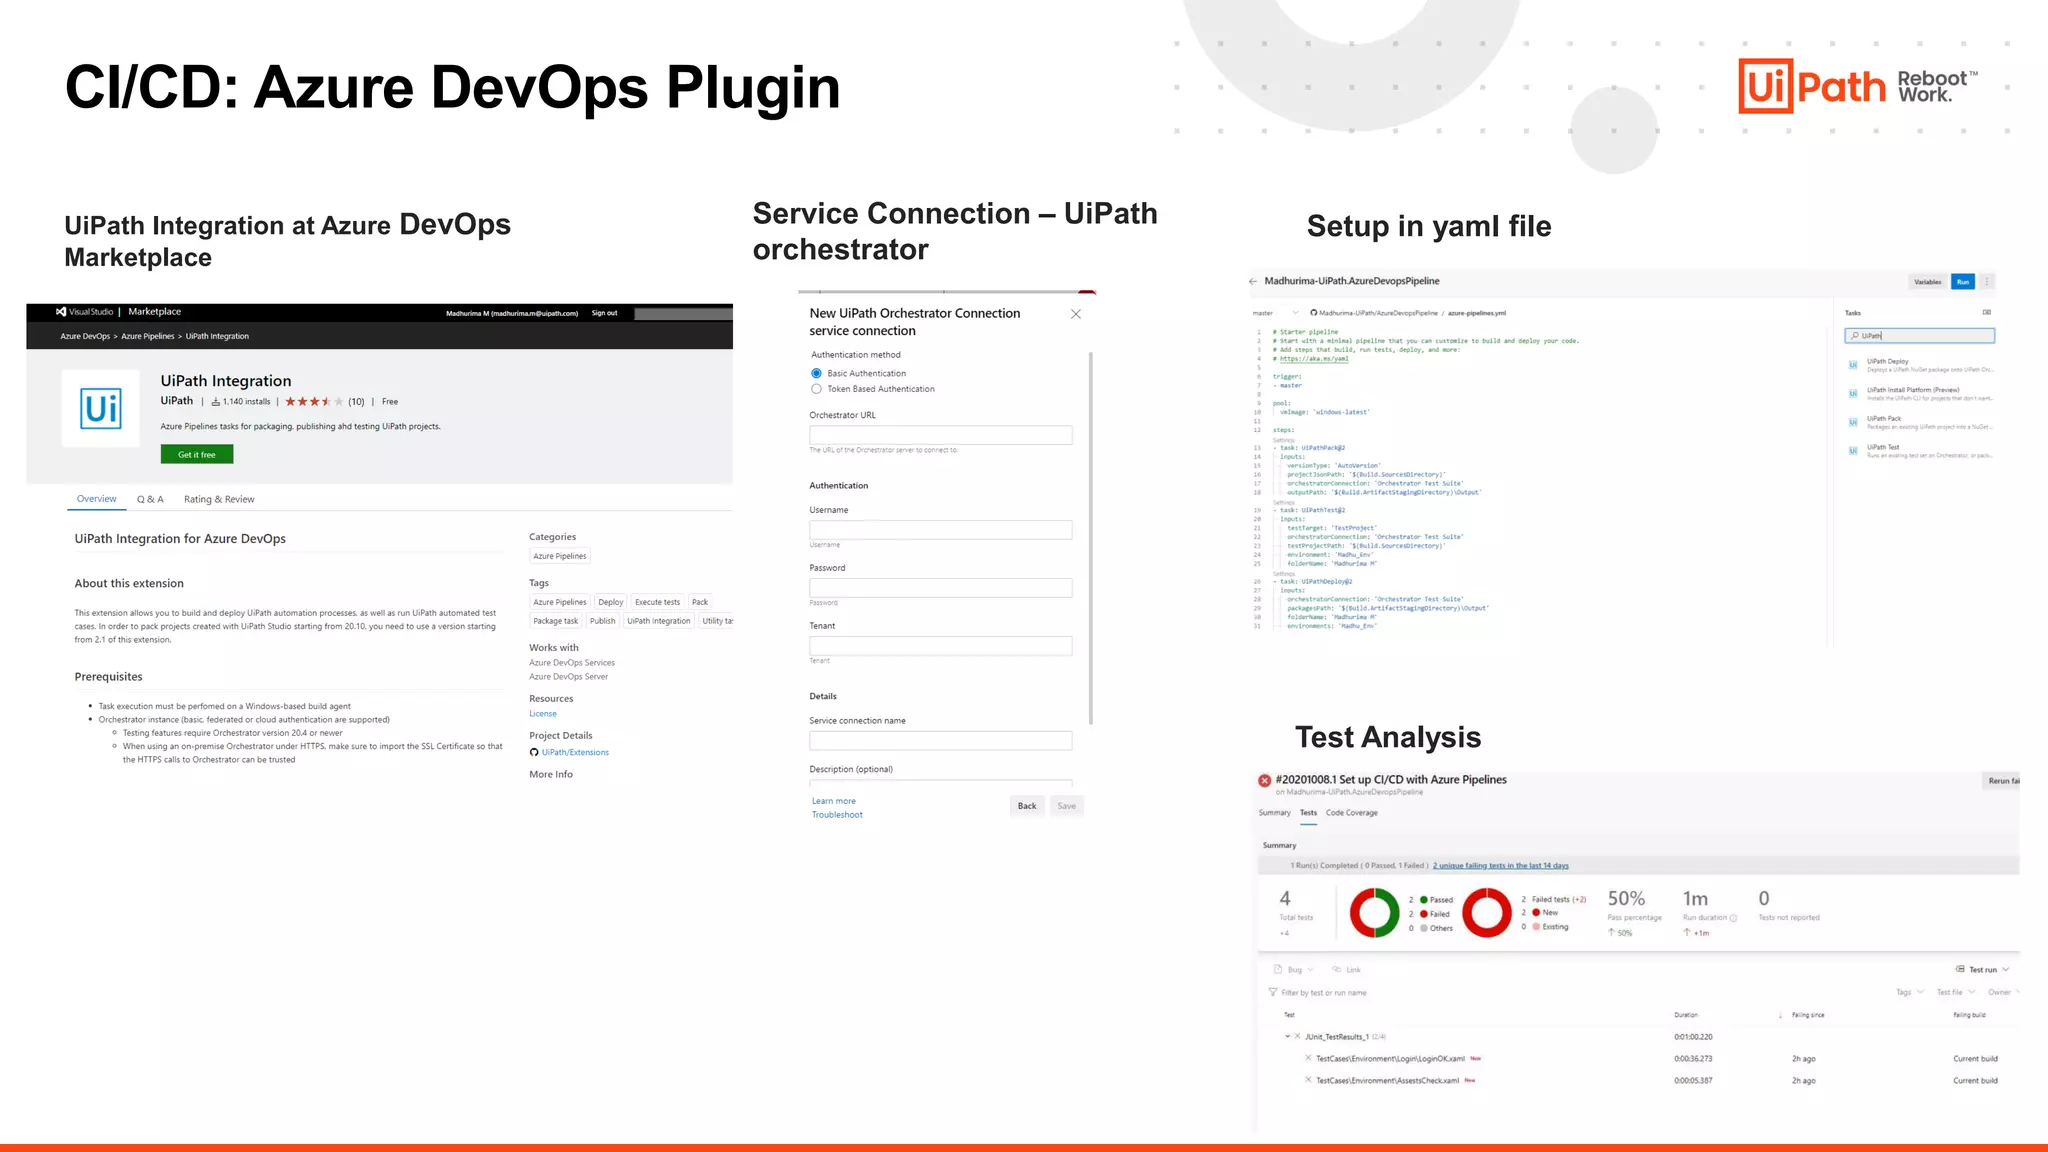The image size is (2048, 1152).
Task: Collapse the JUnit_TestResults_1 tree row
Action: (1288, 1037)
